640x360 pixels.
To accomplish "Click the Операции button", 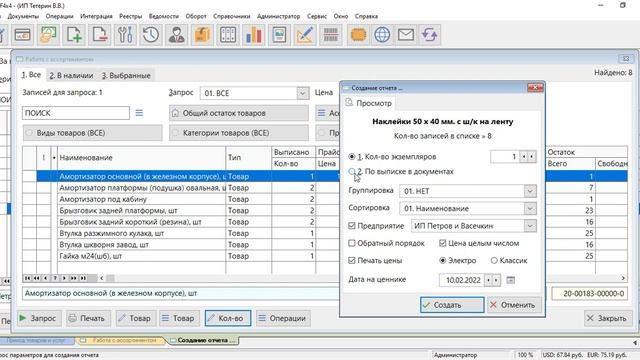I will click(x=283, y=318).
